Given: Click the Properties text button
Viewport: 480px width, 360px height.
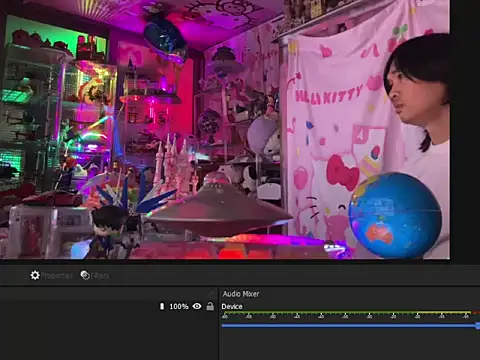Looking at the screenshot, I should click(57, 276).
